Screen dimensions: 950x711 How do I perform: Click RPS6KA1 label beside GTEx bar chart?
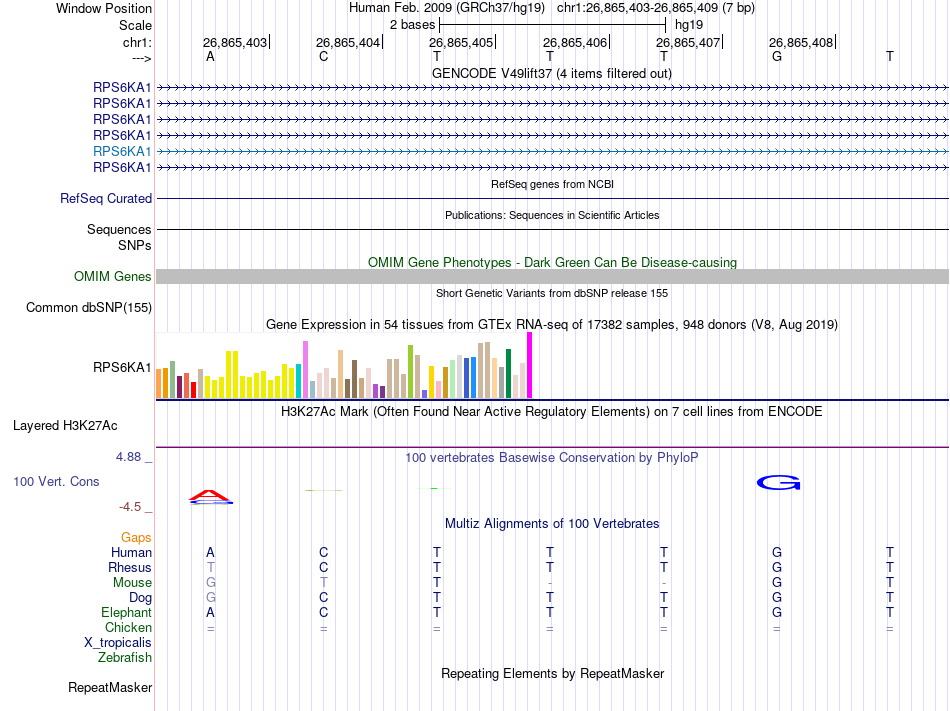pos(122,368)
